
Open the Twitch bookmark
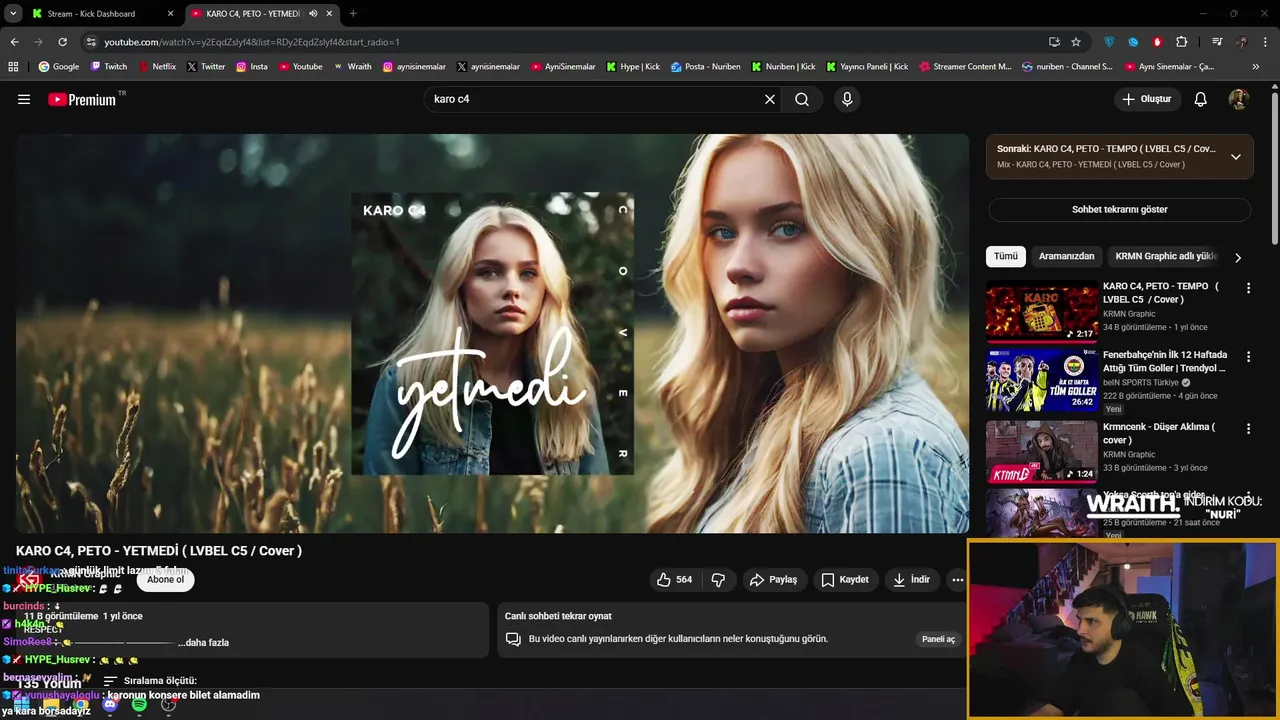[109, 66]
